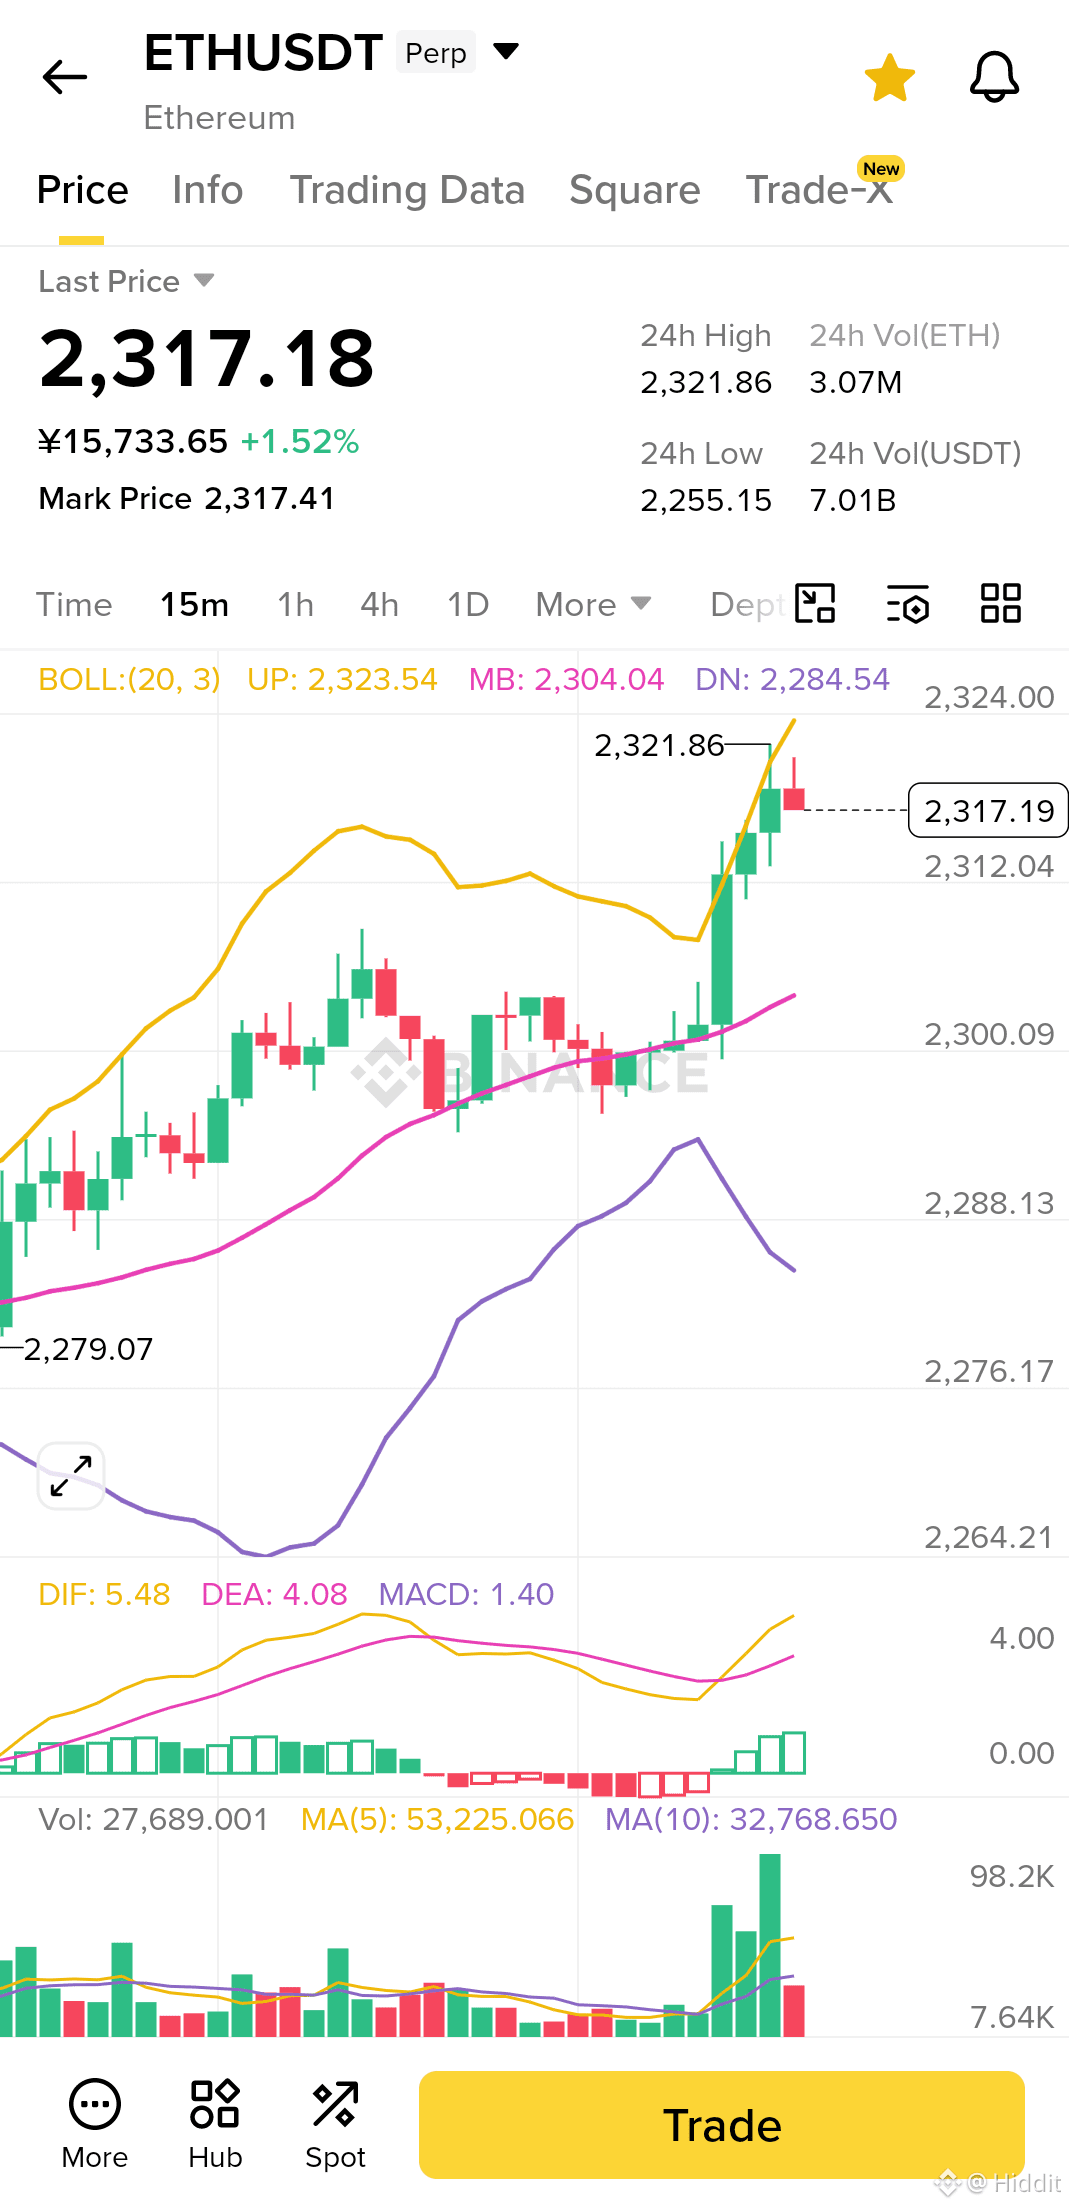Image resolution: width=1069 pixels, height=2208 pixels.
Task: Tap the MB: 2,304.04 band value
Action: pos(566,679)
